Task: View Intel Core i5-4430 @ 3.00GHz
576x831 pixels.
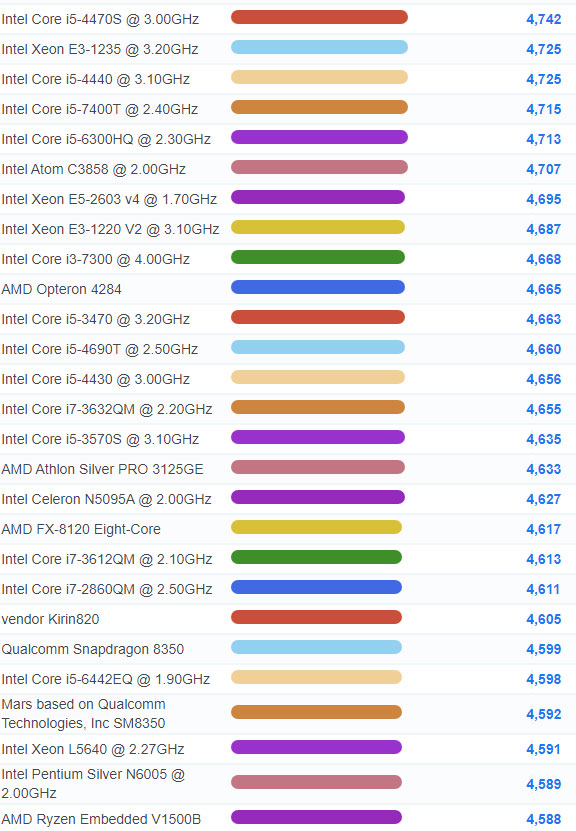Action: pyautogui.click(x=95, y=379)
